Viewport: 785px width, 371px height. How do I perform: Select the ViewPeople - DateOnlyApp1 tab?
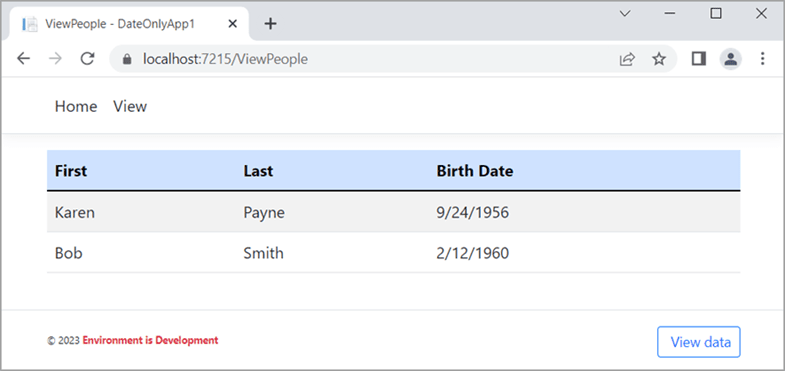click(129, 24)
